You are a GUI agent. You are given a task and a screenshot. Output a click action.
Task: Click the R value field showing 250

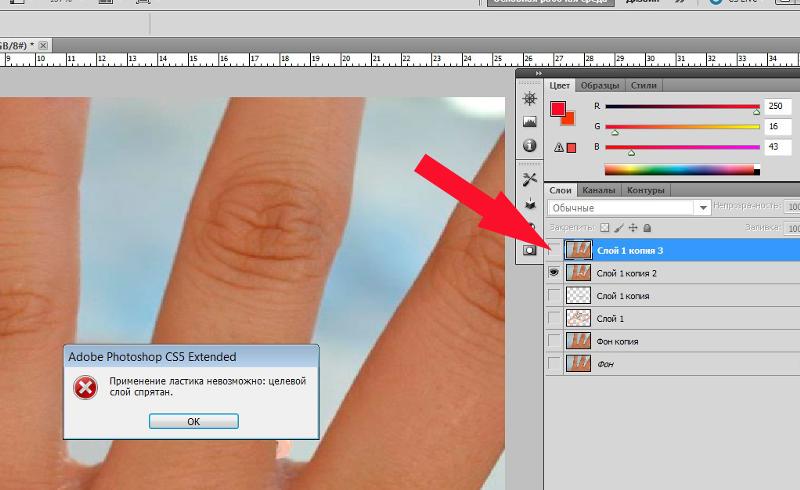(x=778, y=106)
